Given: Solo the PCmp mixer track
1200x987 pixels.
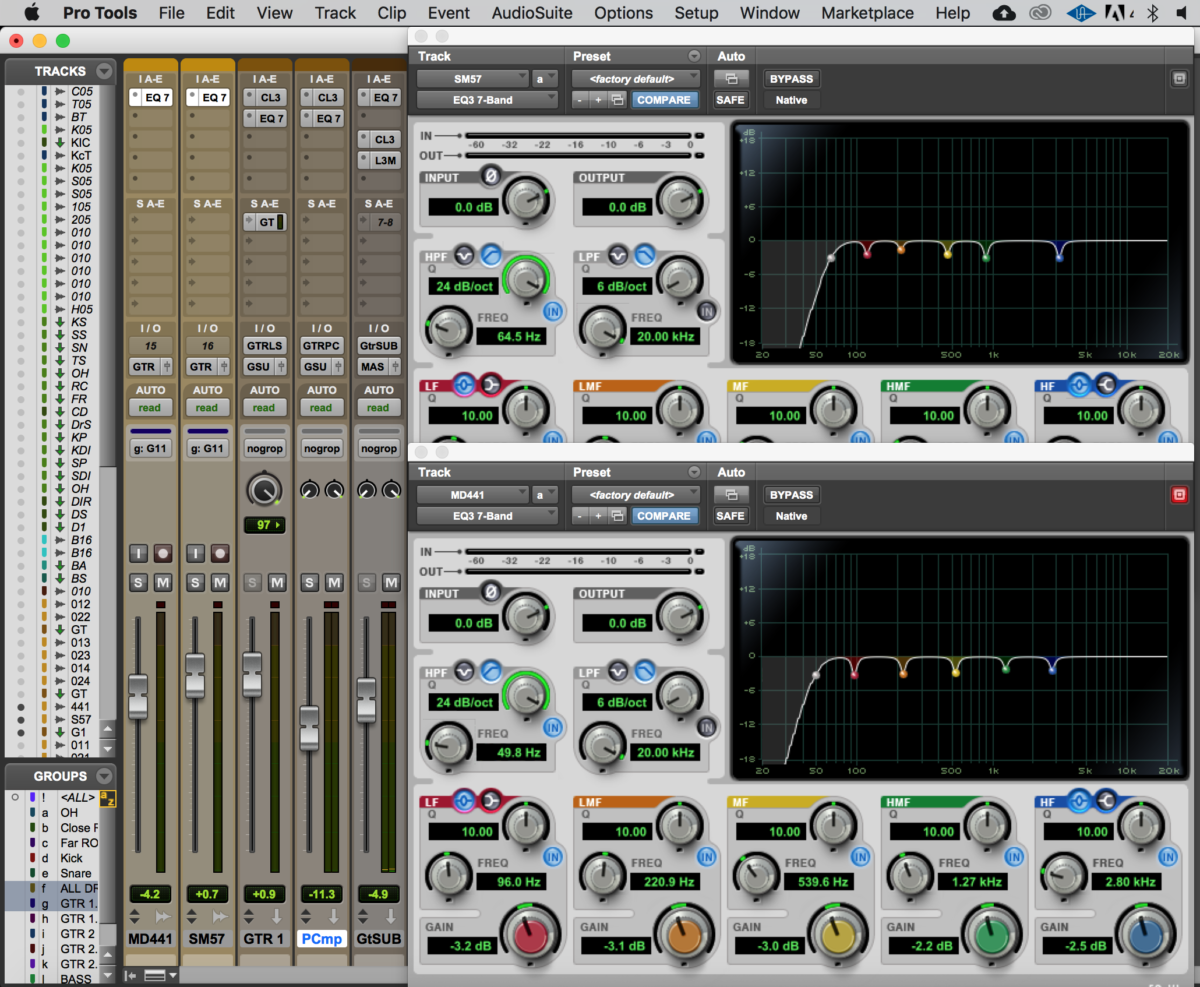Looking at the screenshot, I should click(309, 583).
